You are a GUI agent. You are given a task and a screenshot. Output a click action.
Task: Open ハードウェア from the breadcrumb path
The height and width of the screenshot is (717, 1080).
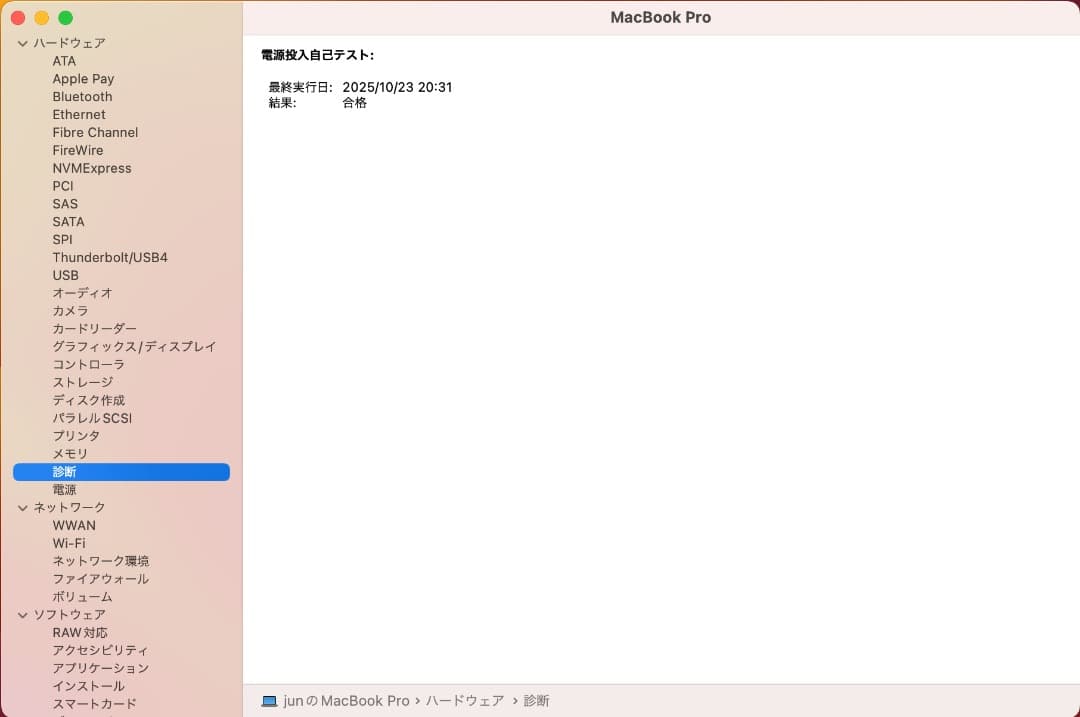point(465,700)
